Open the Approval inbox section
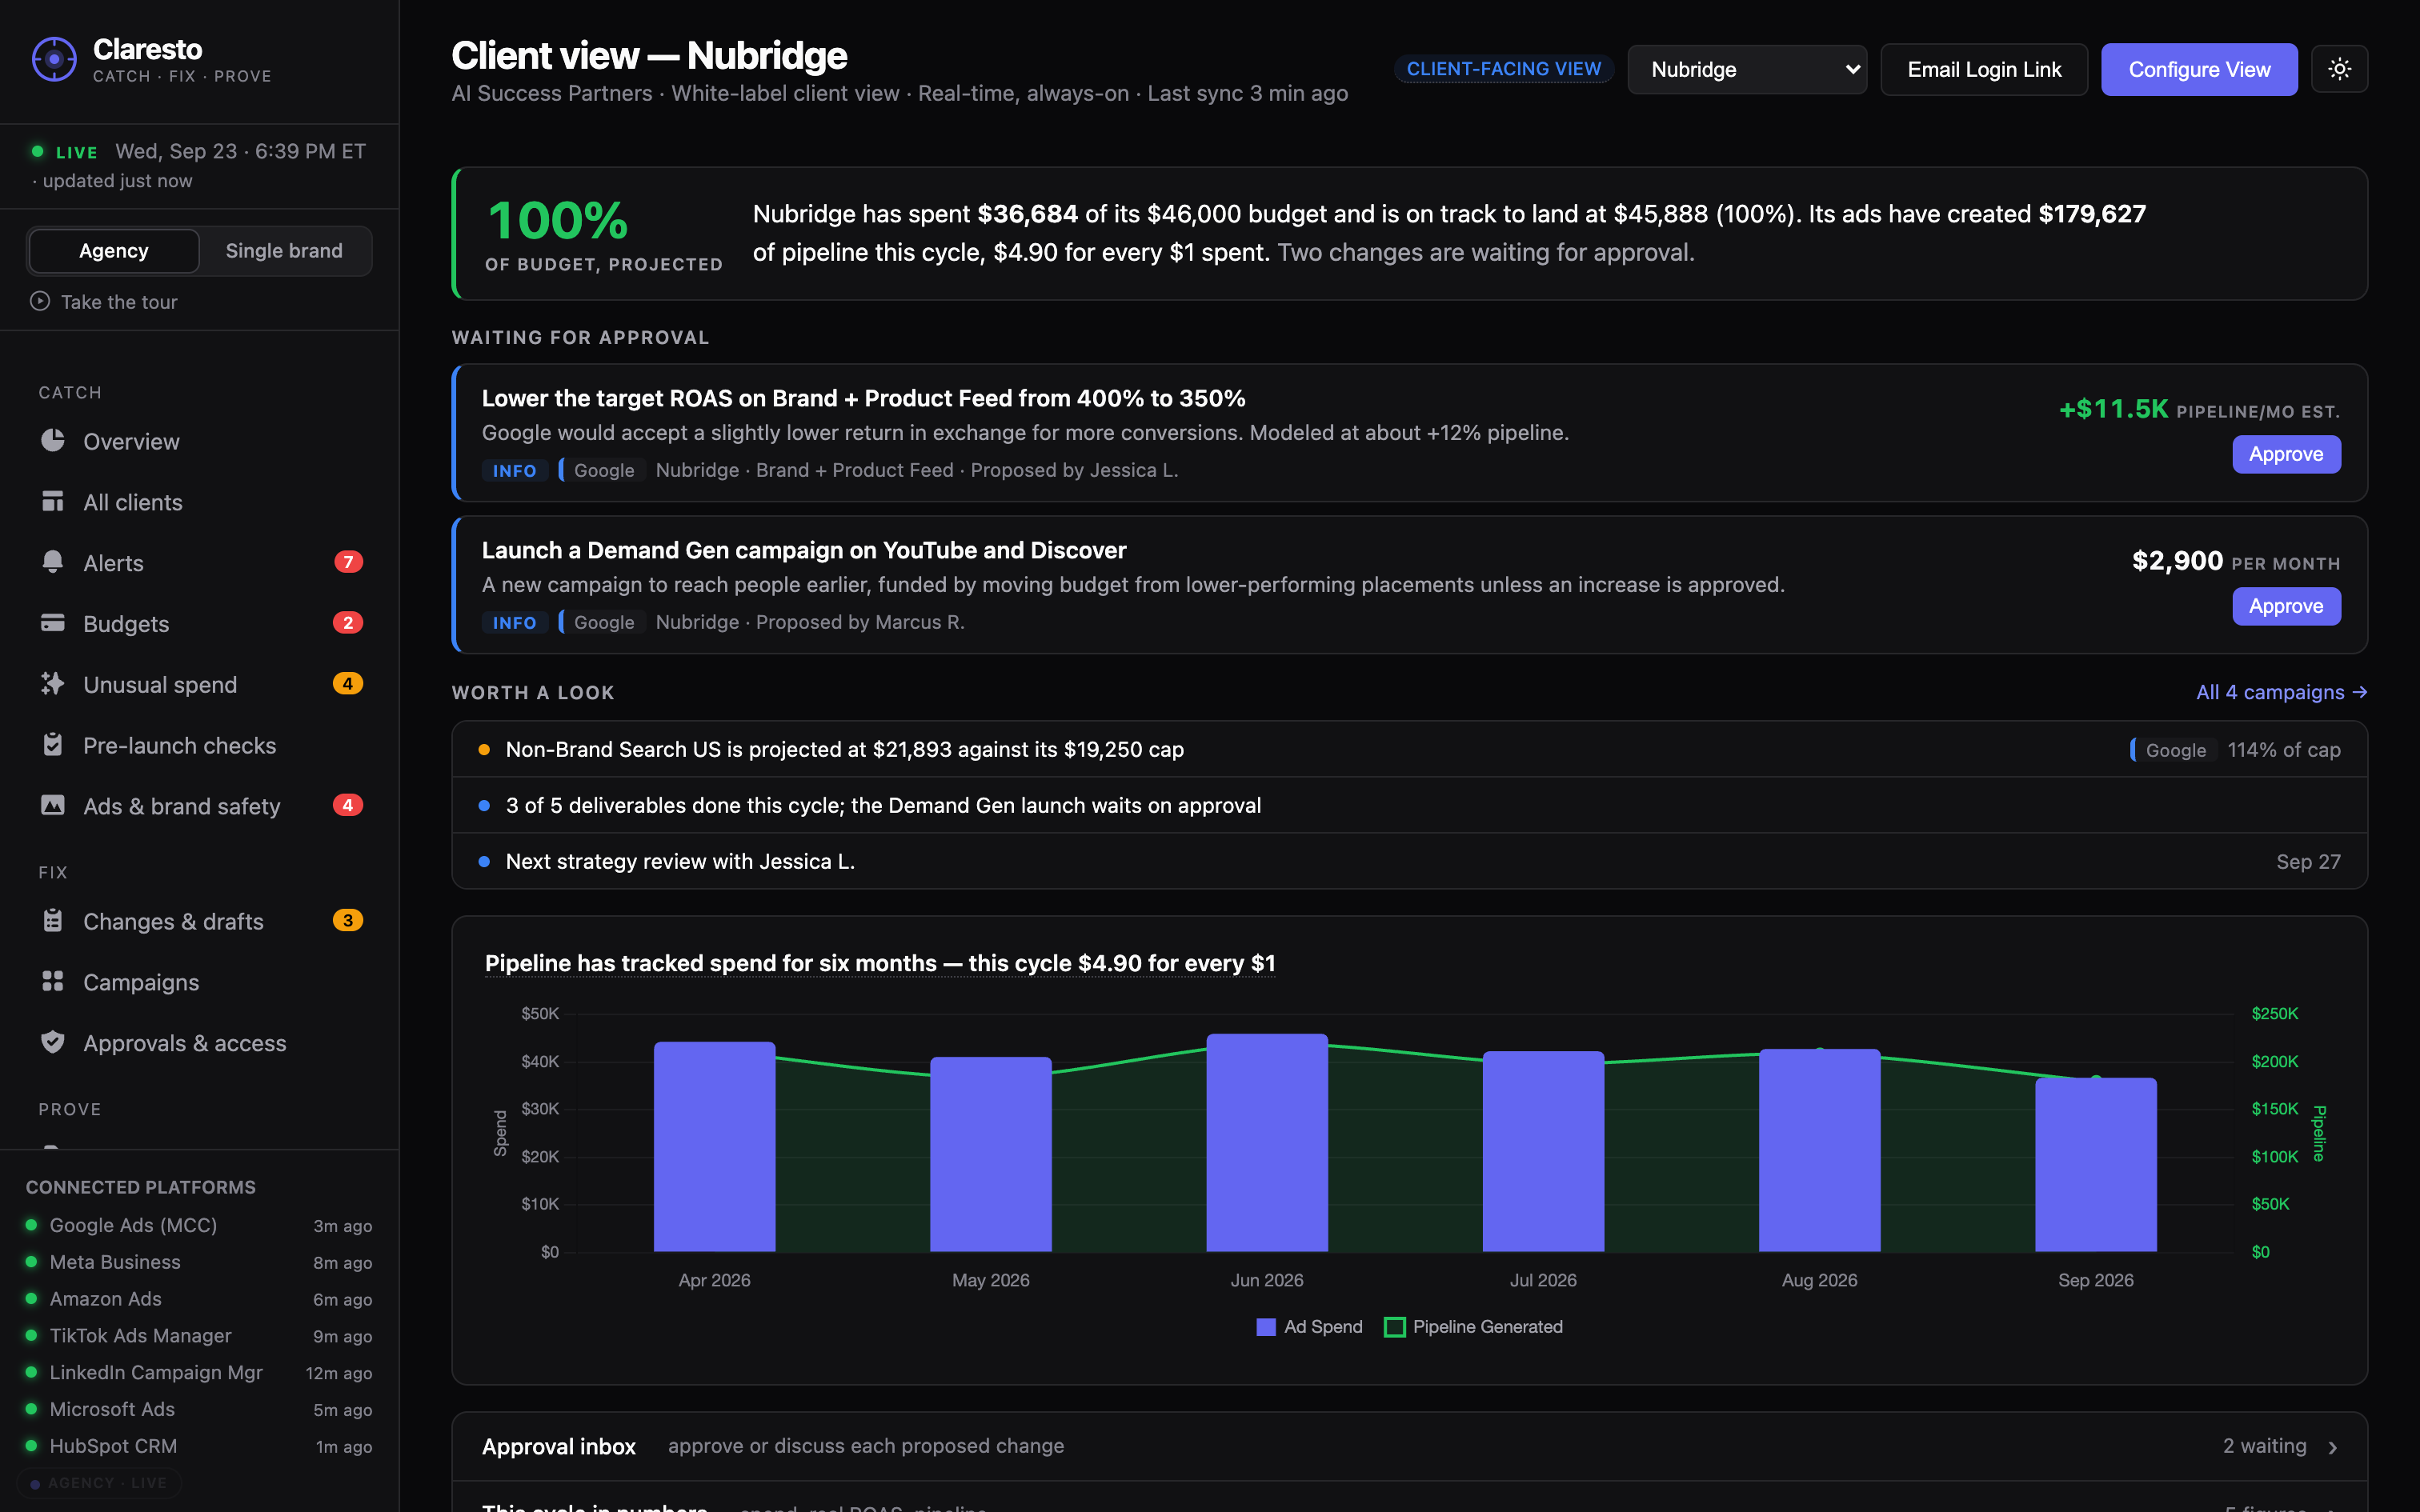Image resolution: width=2420 pixels, height=1512 pixels. pyautogui.click(x=1409, y=1446)
